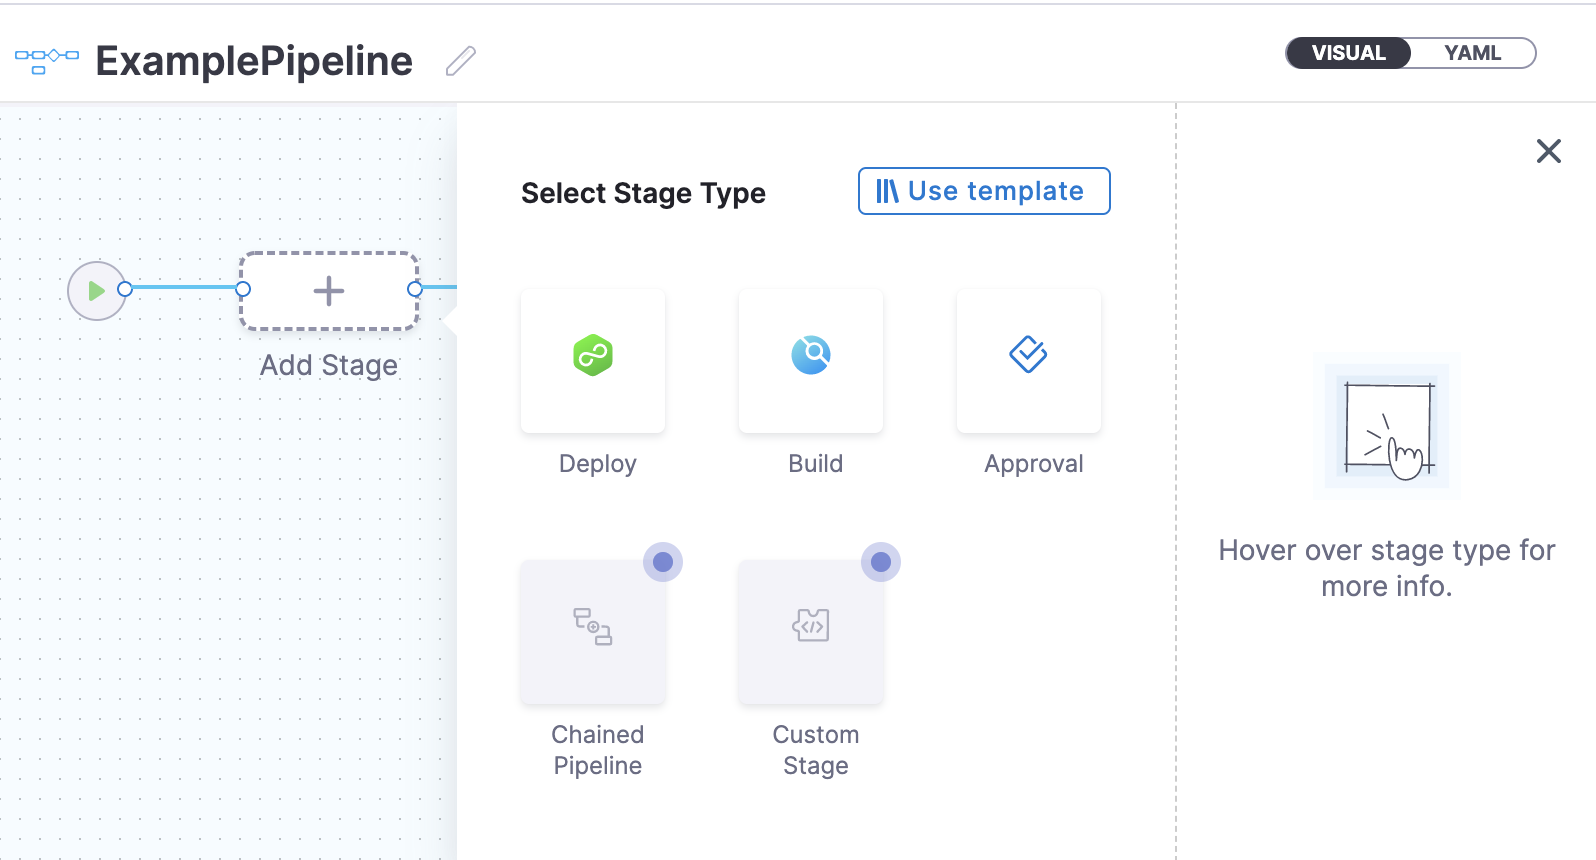The height and width of the screenshot is (860, 1596).
Task: Choose the Build stage type icon
Action: tap(811, 355)
